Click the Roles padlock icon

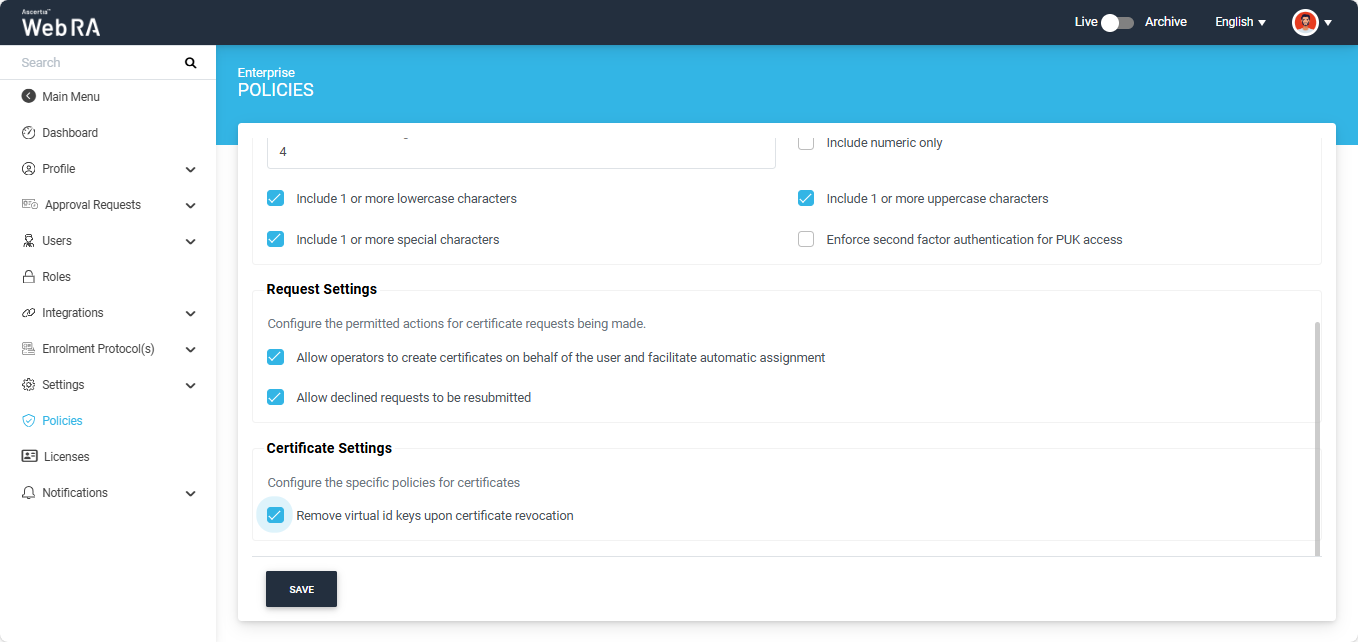point(28,277)
